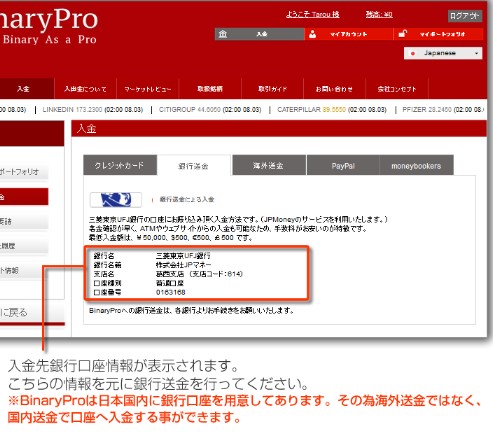
Task: Select the 銀行送金 tab
Action: point(194,166)
